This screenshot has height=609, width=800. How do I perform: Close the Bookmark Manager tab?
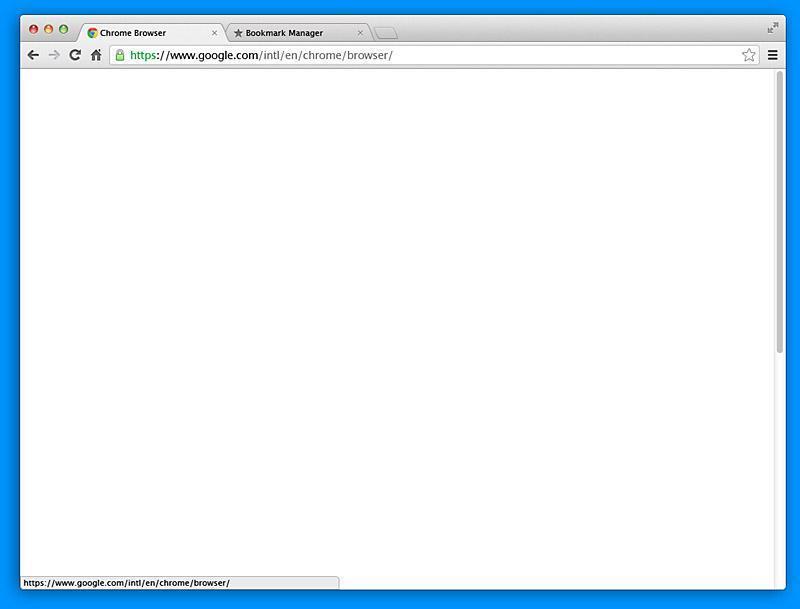tap(360, 33)
